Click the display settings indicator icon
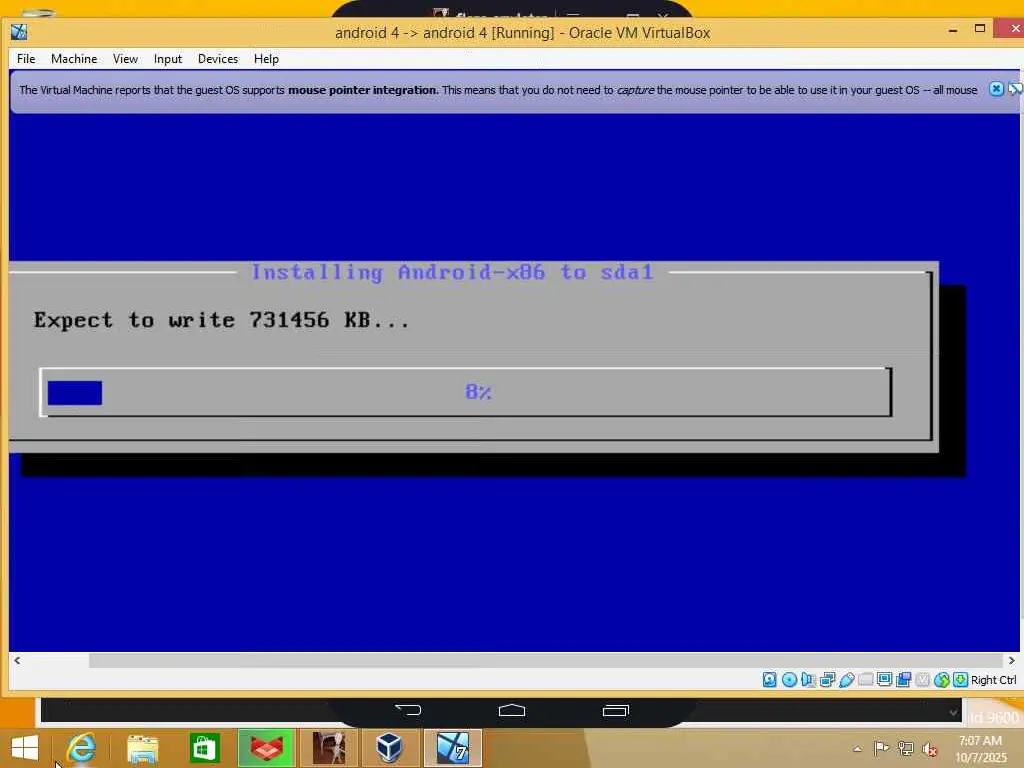This screenshot has width=1024, height=768. tap(884, 680)
